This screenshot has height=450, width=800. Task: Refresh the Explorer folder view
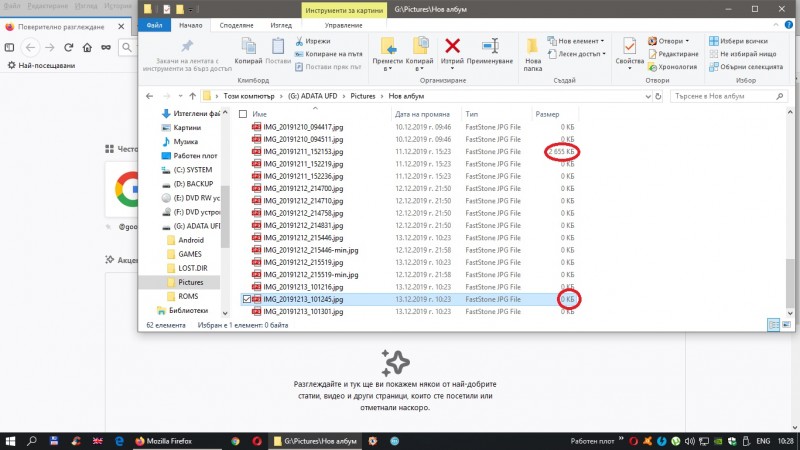[x=658, y=96]
